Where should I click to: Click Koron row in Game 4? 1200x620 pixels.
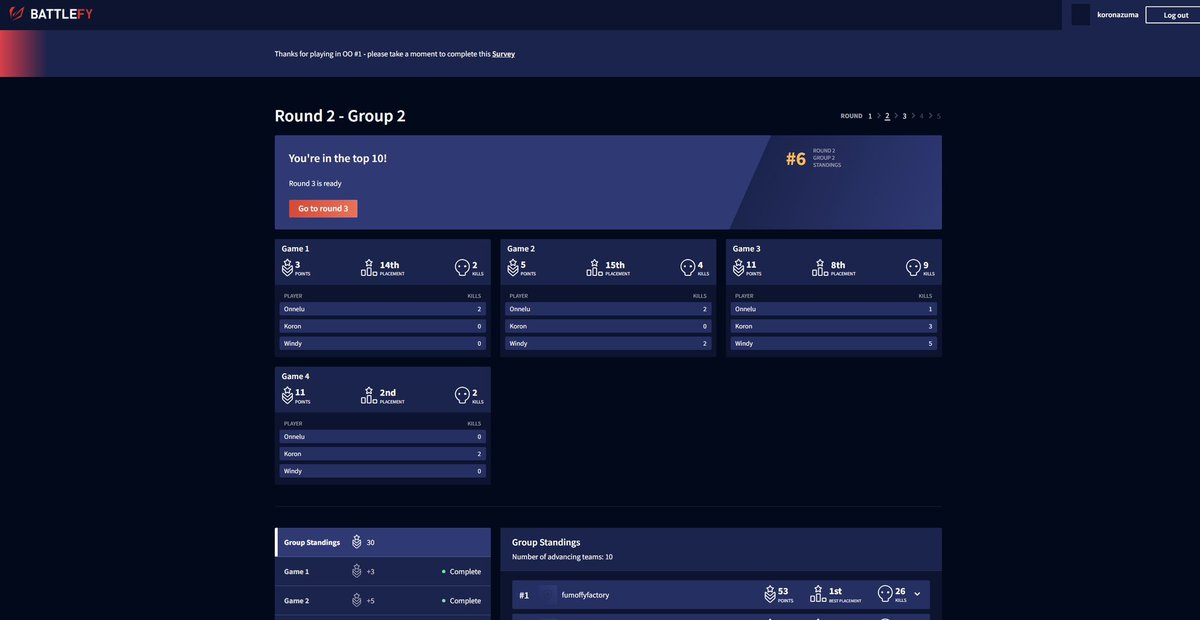coord(382,454)
